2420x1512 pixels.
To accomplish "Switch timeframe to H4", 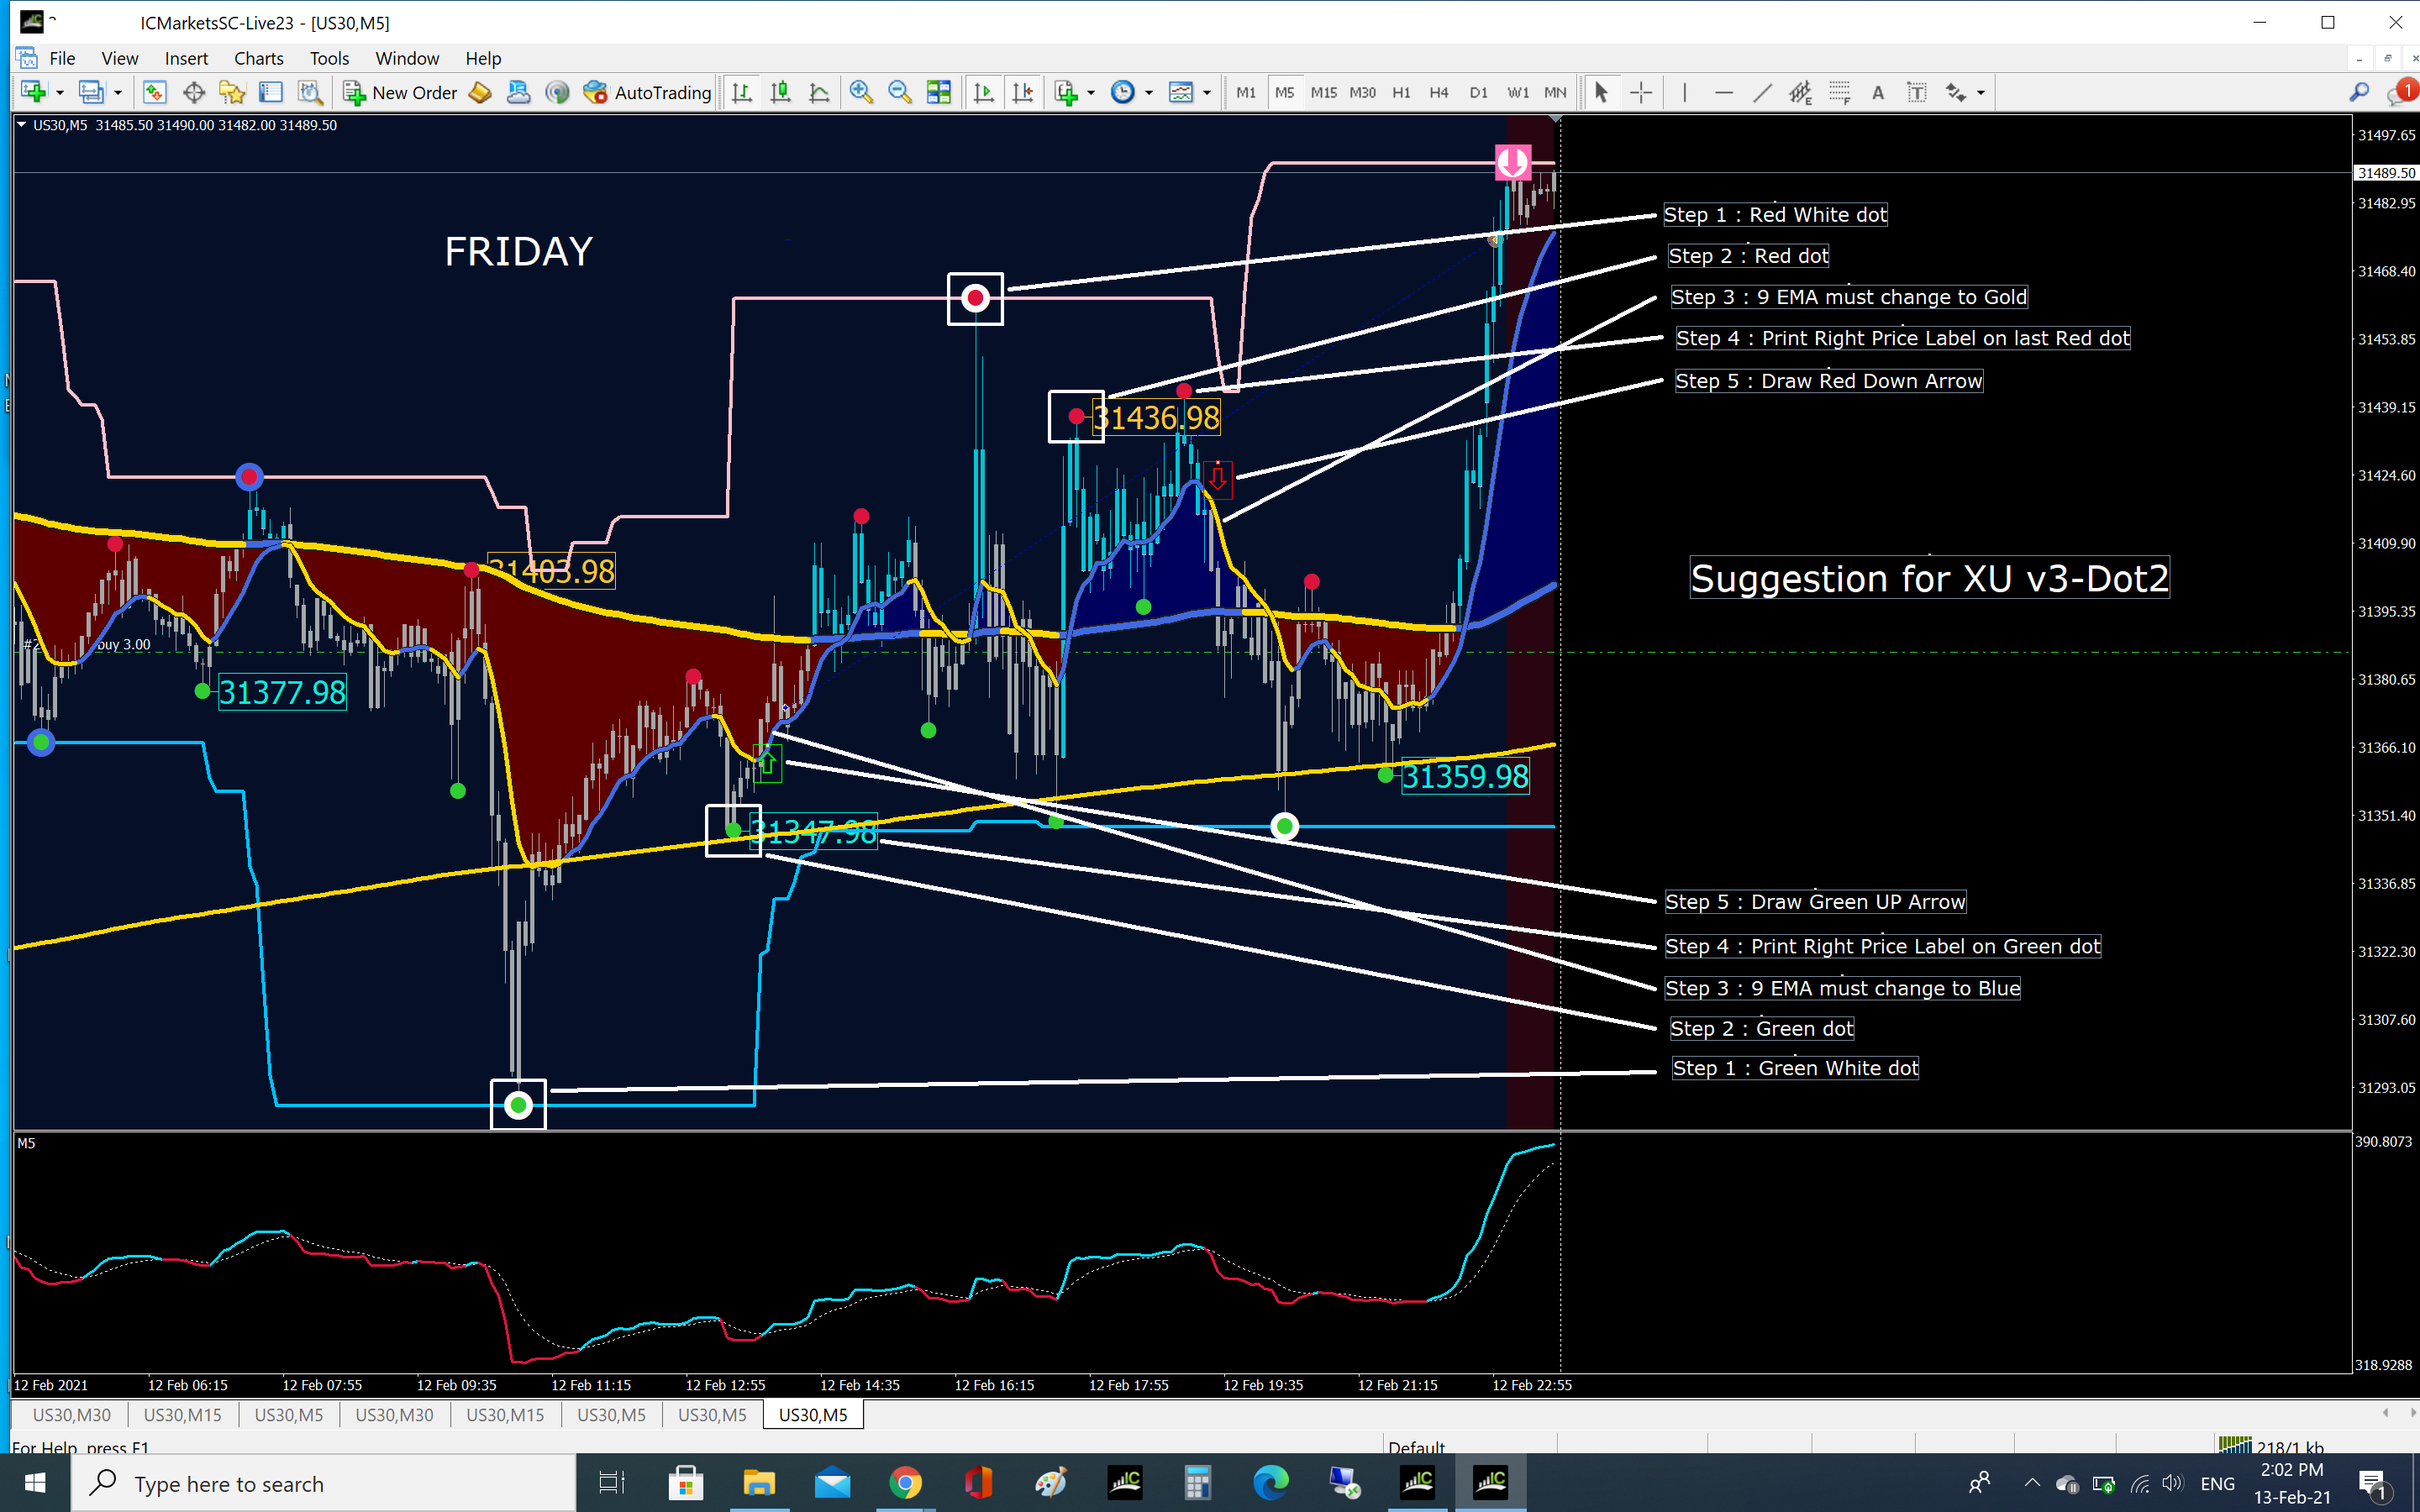I will click(x=1438, y=93).
